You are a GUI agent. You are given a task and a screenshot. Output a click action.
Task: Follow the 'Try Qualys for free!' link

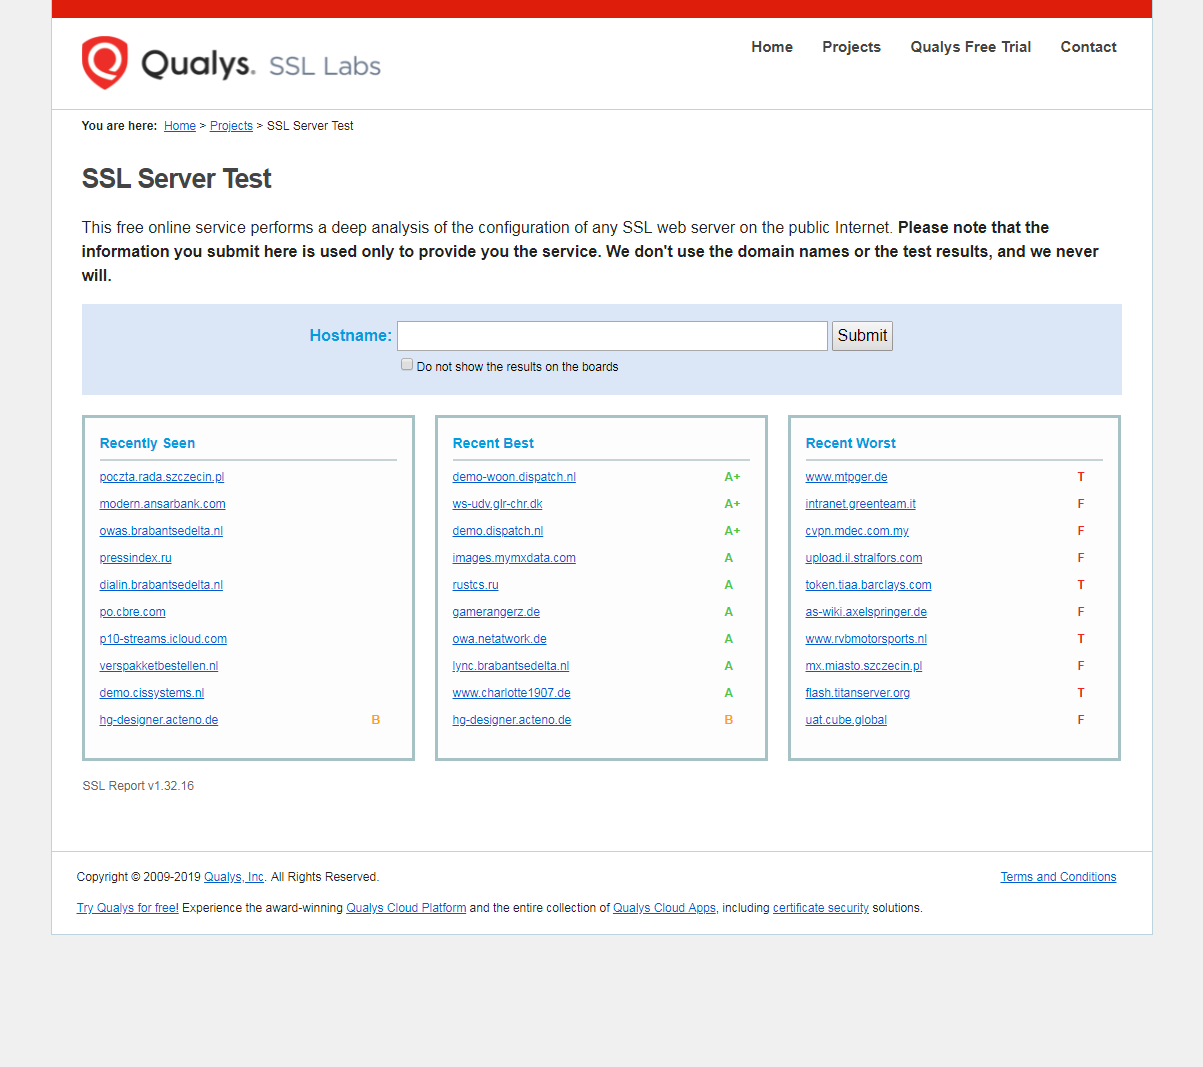128,908
